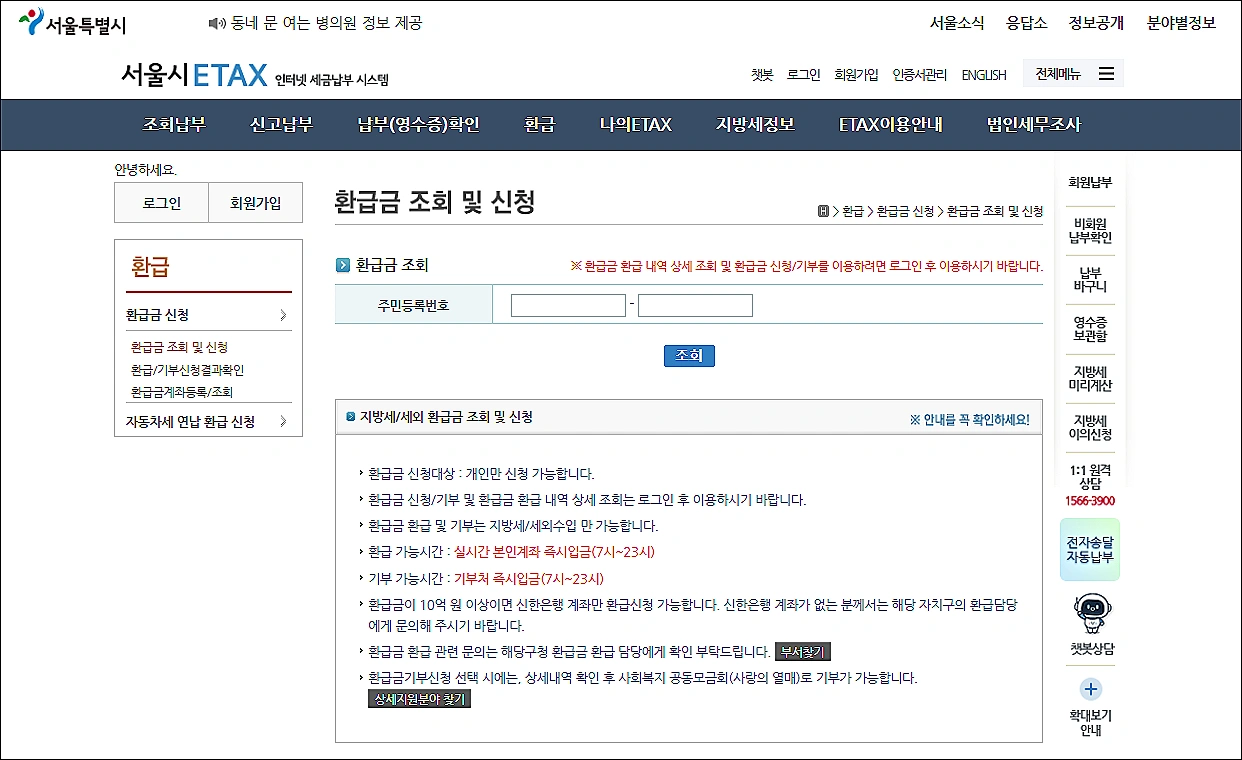Open 납부 바구니 quick menu

[1090, 279]
